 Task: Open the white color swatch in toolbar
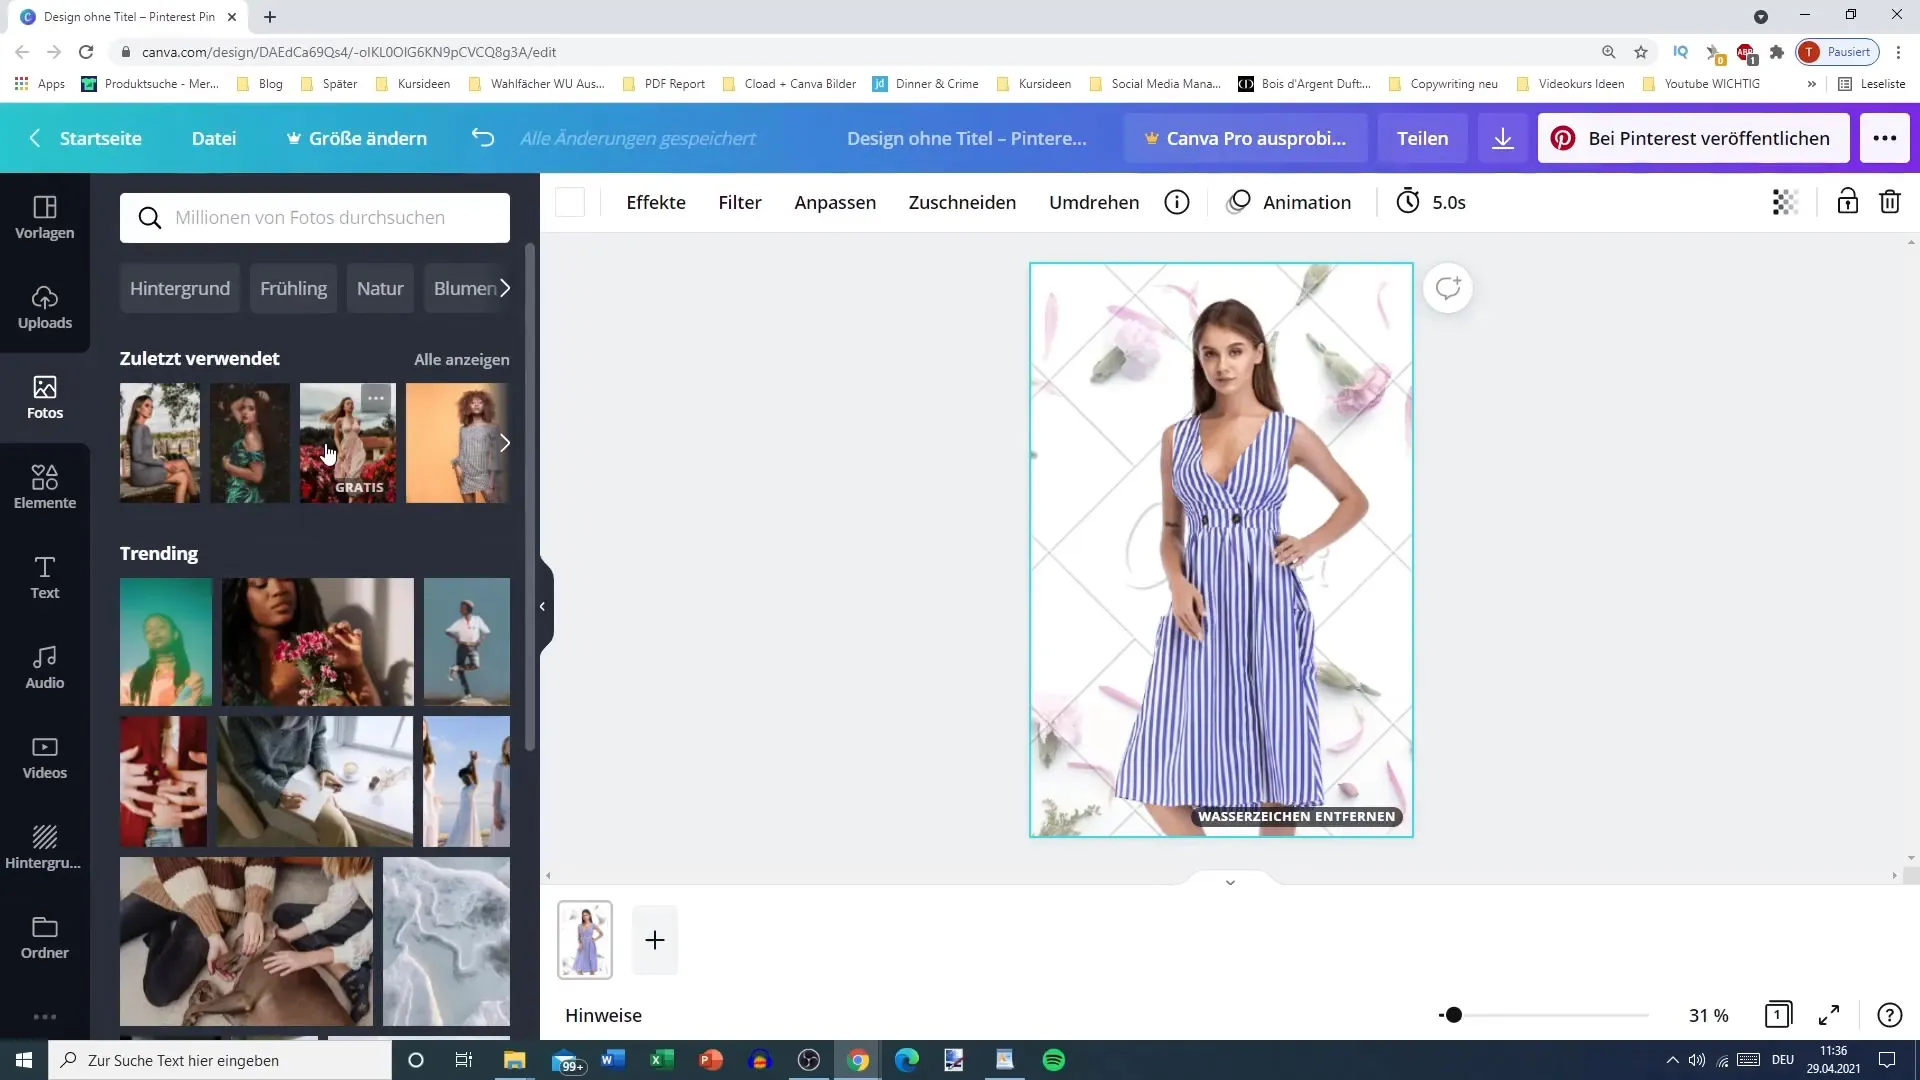click(570, 203)
